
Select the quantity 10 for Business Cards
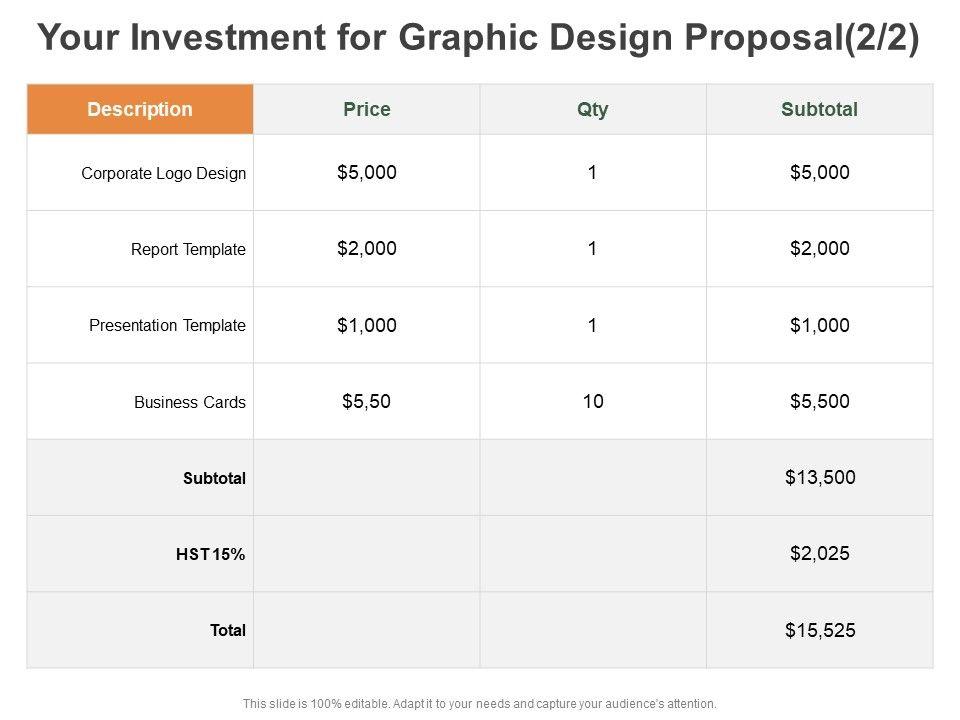pos(593,401)
